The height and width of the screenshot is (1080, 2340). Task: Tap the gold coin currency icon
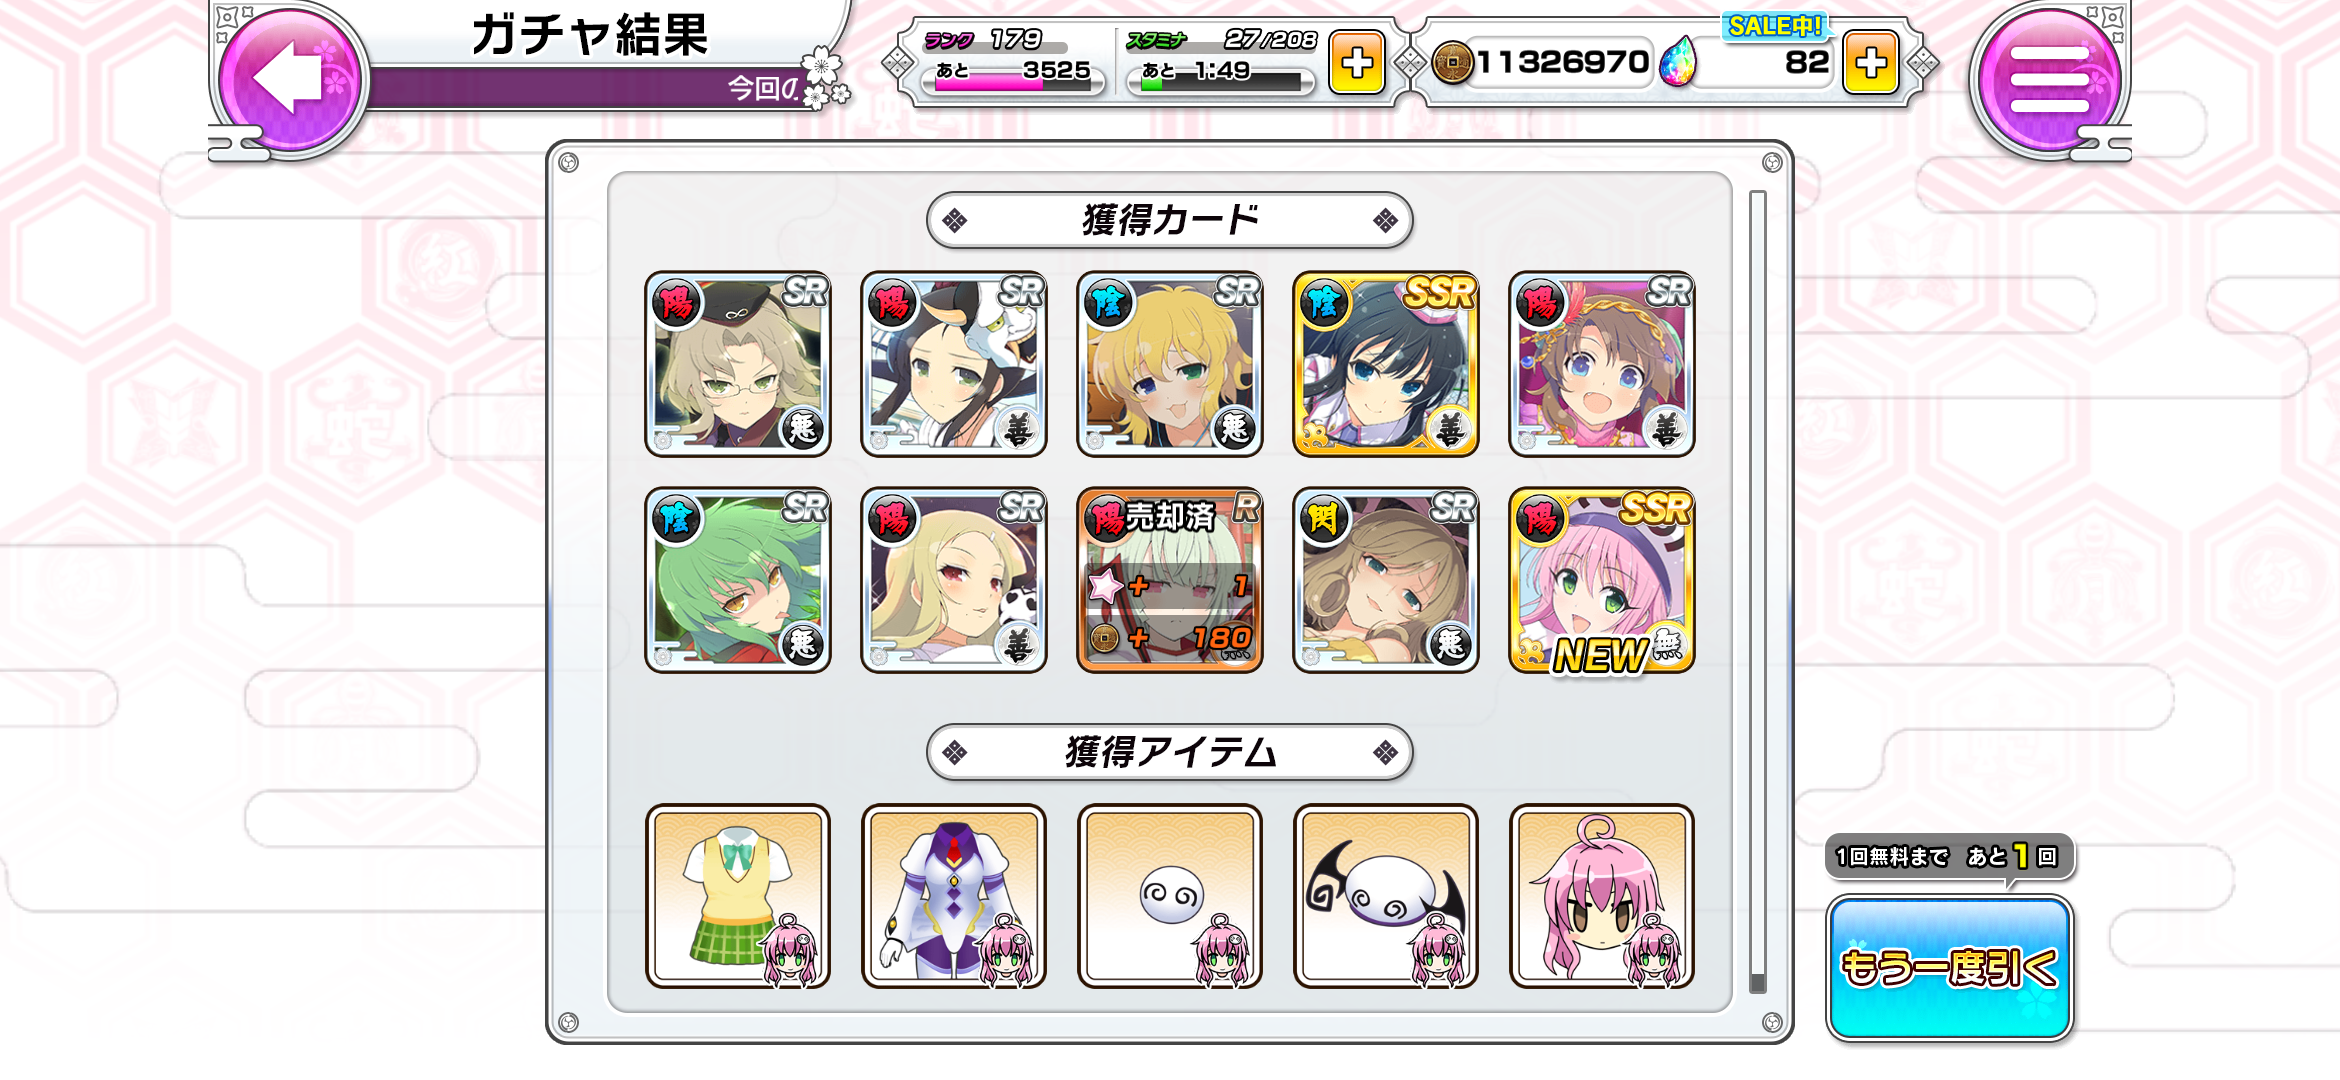1452,63
